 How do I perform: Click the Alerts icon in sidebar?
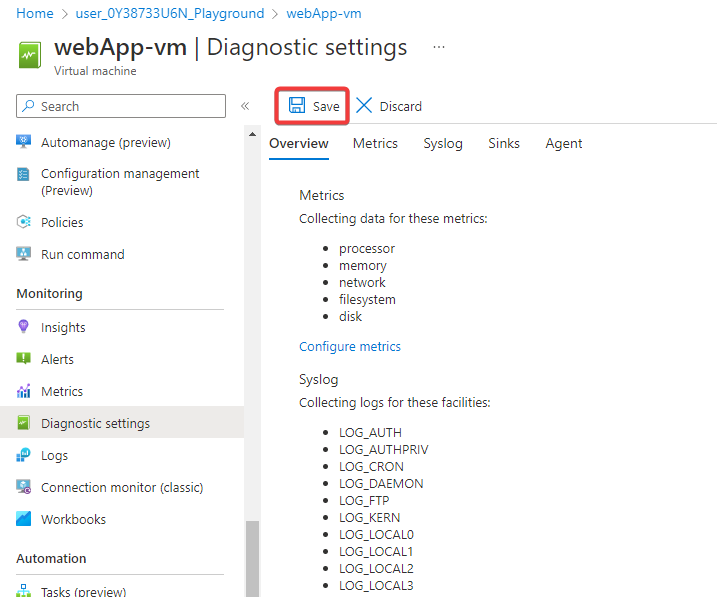(24, 359)
